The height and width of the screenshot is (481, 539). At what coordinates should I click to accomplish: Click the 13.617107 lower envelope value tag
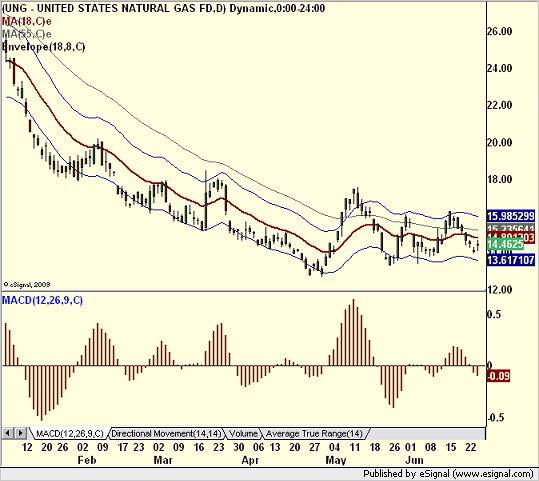511,260
